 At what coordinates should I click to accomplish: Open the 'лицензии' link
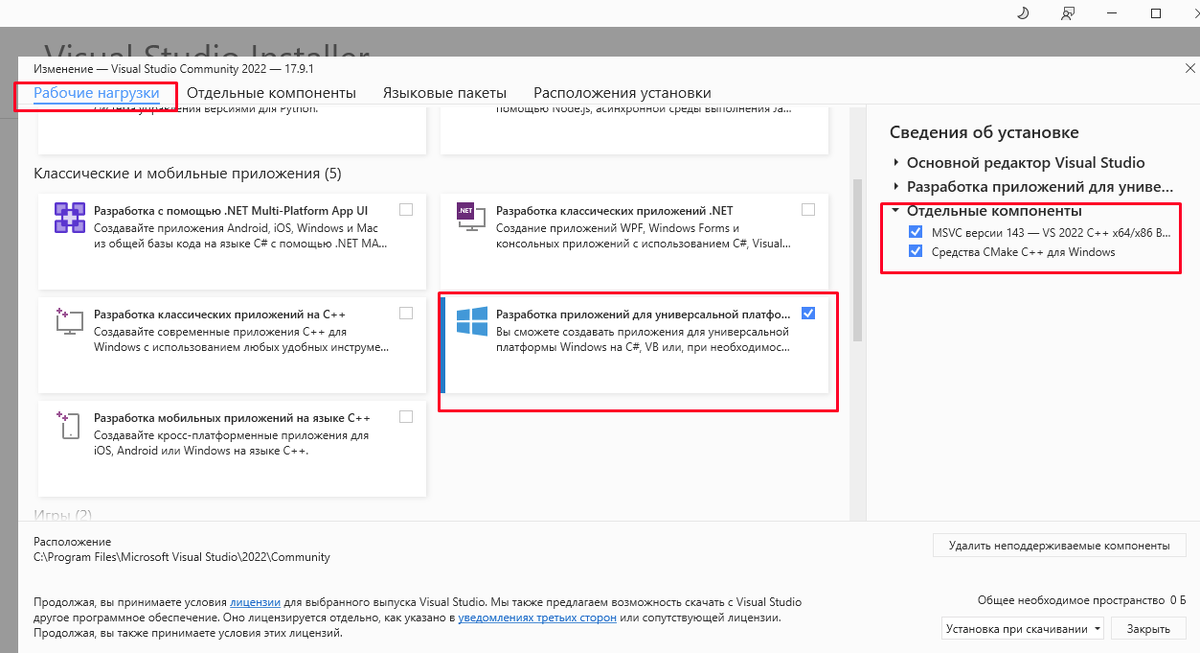point(255,603)
